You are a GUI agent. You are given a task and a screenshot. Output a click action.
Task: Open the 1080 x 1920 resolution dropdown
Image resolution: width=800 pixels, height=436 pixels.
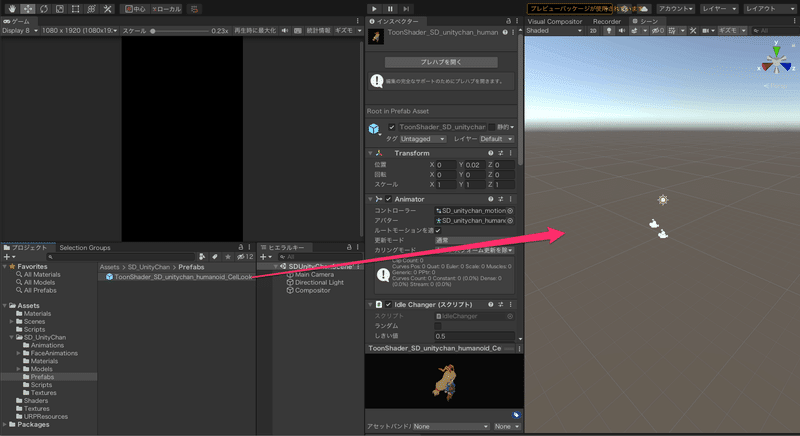79,31
